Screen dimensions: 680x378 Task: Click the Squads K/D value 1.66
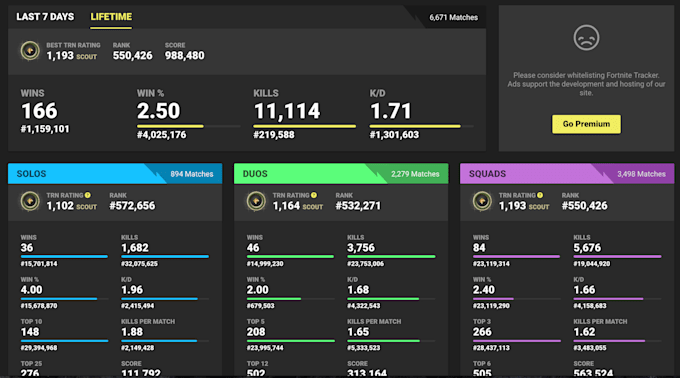click(585, 290)
